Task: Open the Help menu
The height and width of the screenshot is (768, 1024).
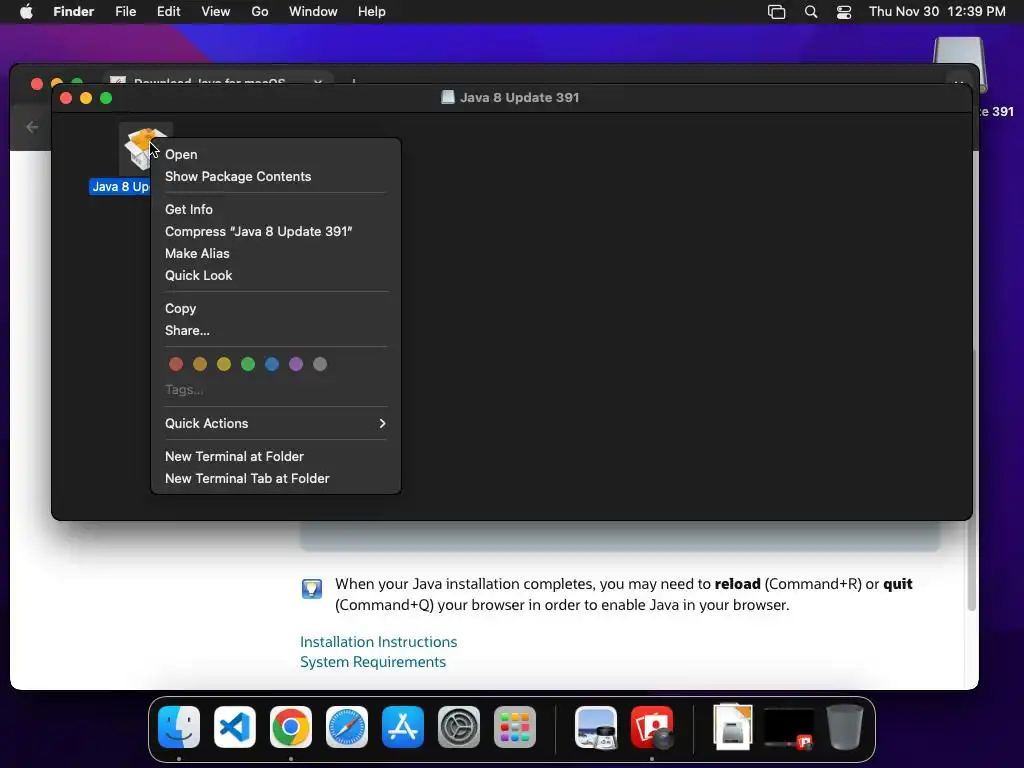Action: pos(372,12)
